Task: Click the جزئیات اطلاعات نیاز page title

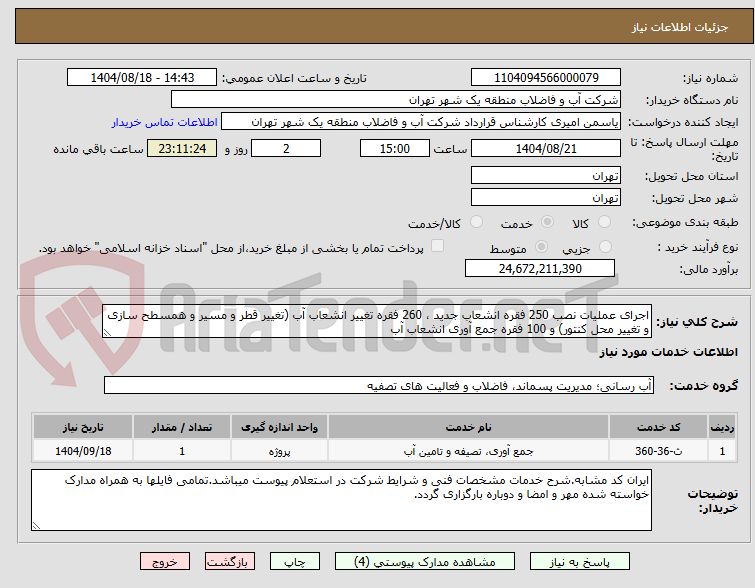Action: (x=679, y=27)
